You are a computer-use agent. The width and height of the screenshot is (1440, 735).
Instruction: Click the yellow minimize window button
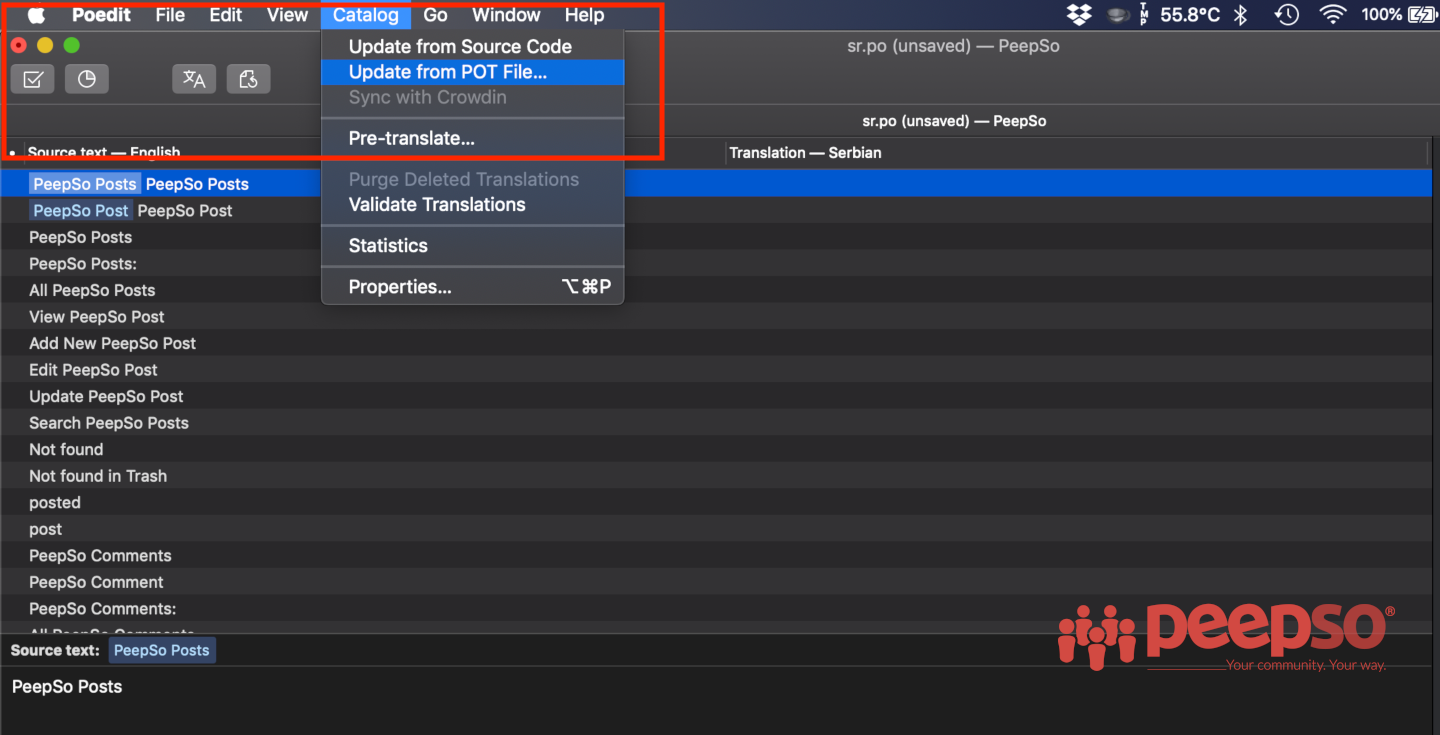45,45
